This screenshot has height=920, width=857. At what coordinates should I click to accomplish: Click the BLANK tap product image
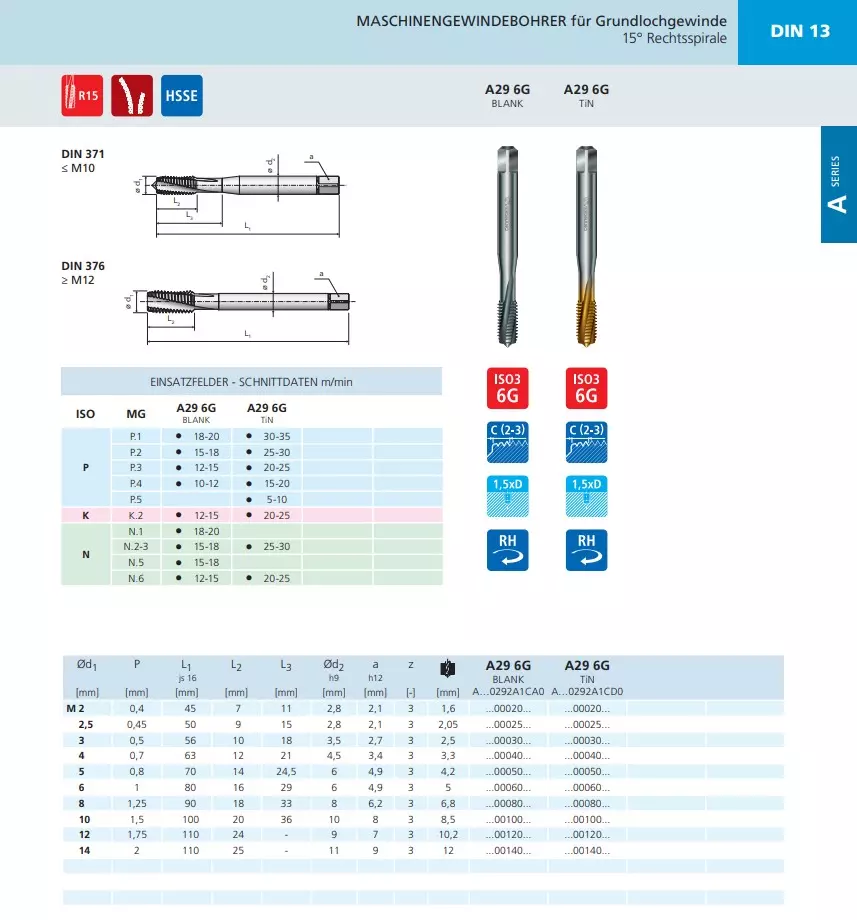tap(507, 245)
